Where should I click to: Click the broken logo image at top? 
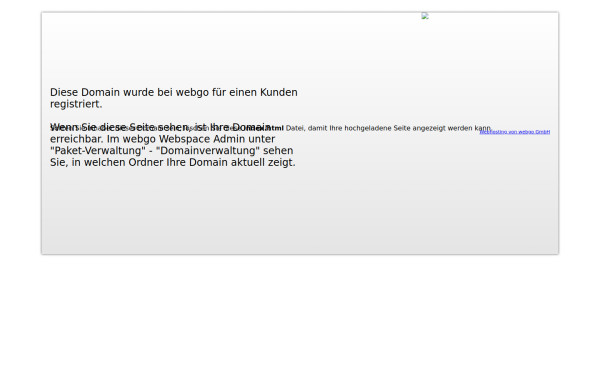(x=425, y=16)
